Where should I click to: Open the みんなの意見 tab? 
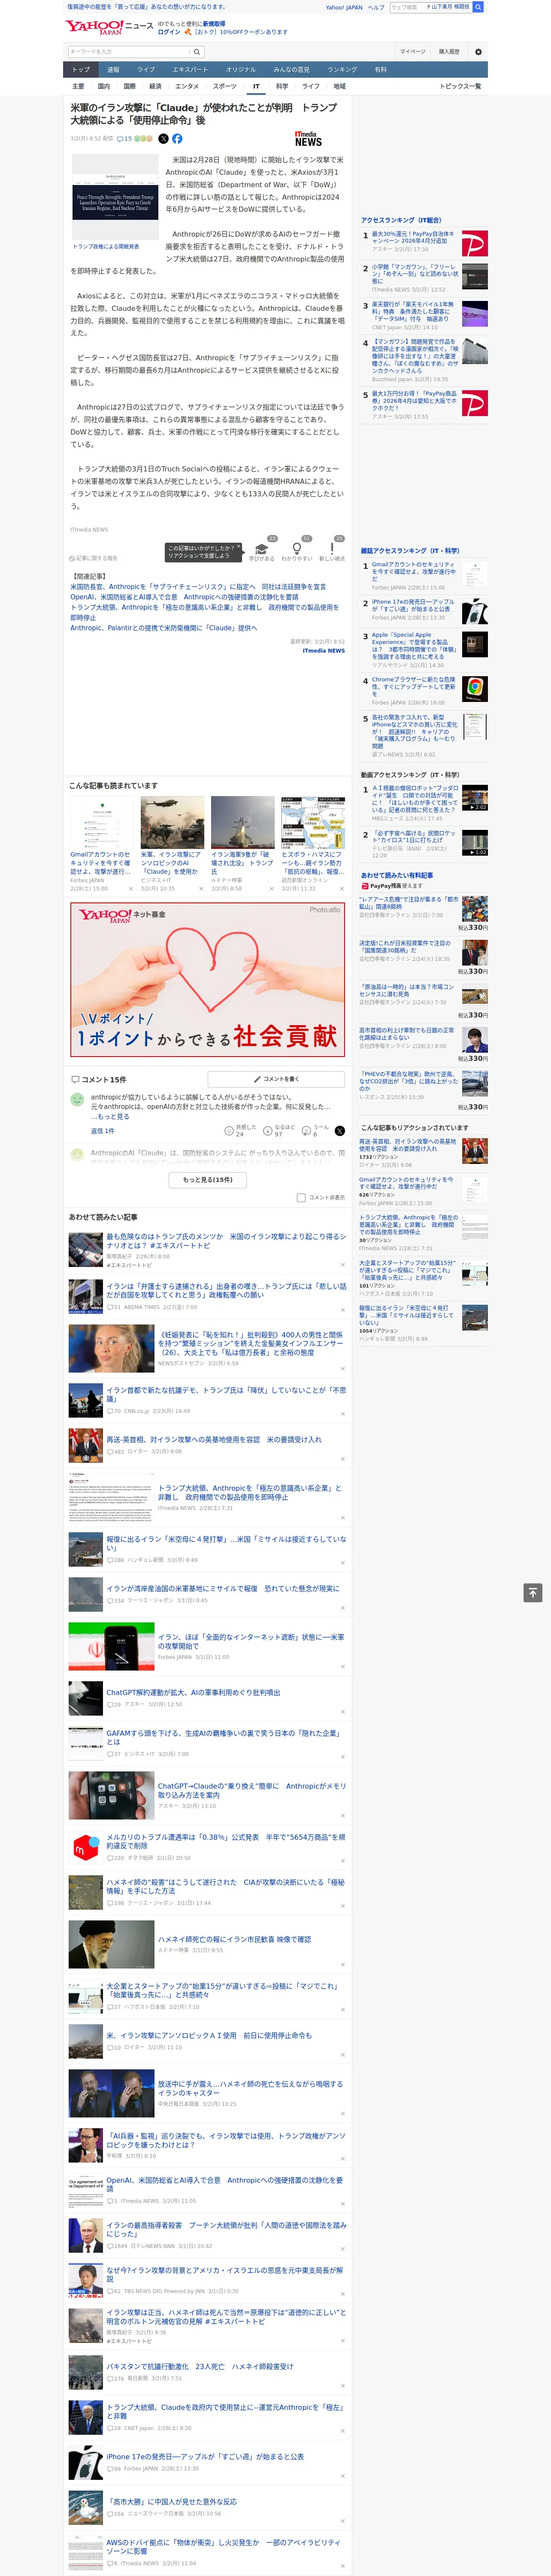point(291,70)
